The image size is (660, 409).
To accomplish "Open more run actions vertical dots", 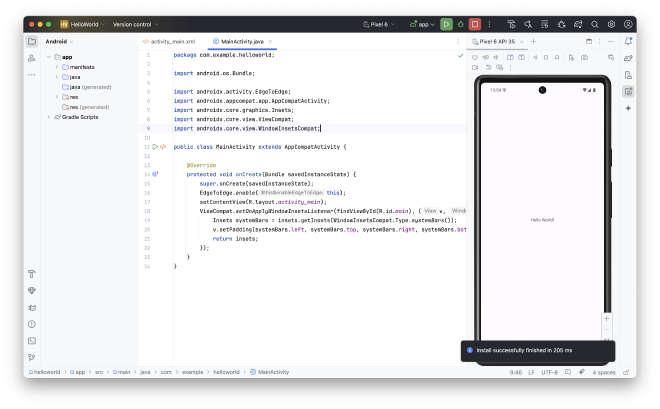I will (489, 24).
